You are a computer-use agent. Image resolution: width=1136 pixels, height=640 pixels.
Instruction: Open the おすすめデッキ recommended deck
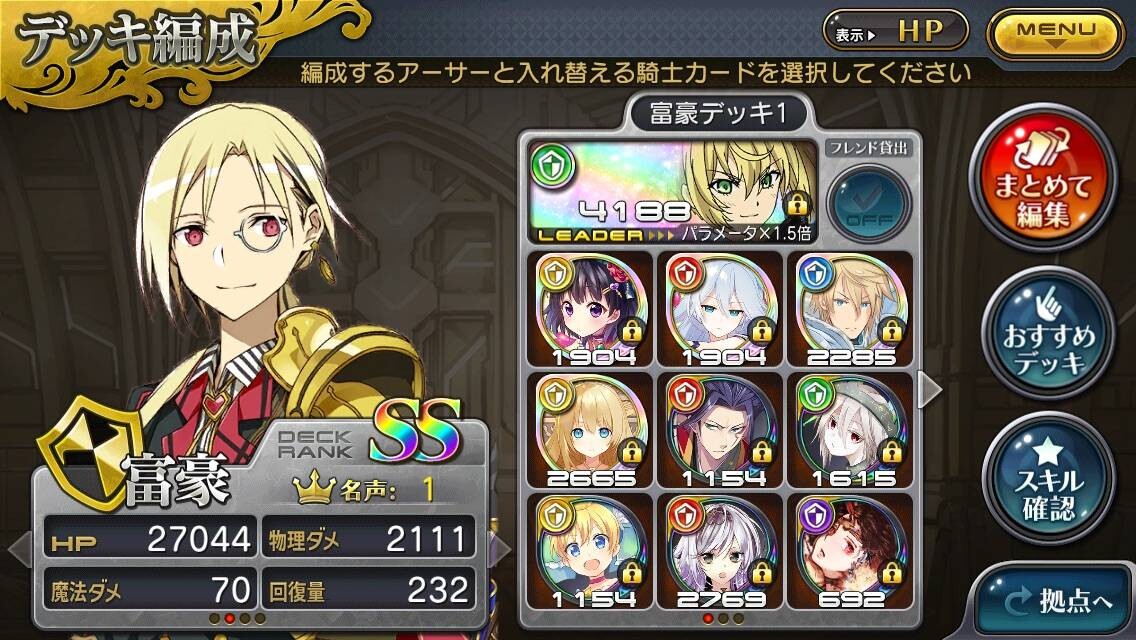1048,333
